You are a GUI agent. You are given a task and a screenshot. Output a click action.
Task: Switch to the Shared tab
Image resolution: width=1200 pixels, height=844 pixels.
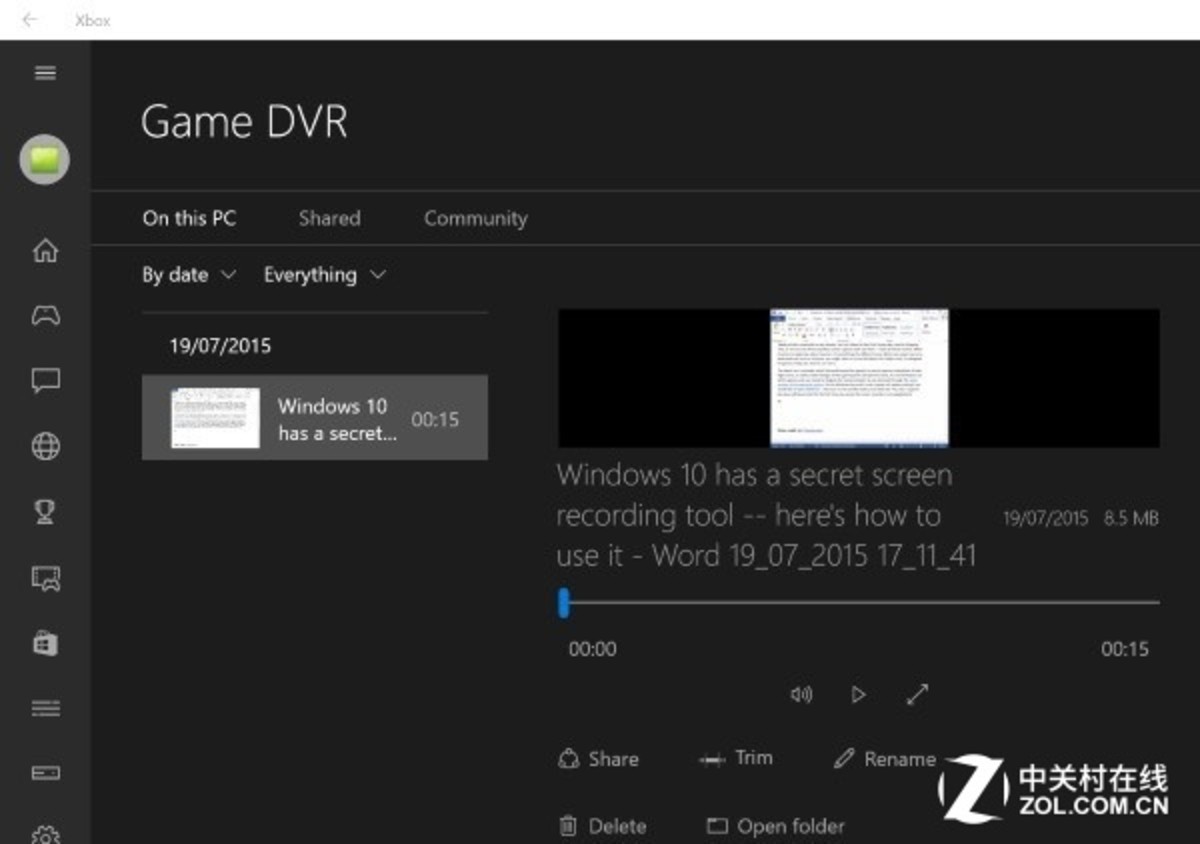click(x=329, y=218)
